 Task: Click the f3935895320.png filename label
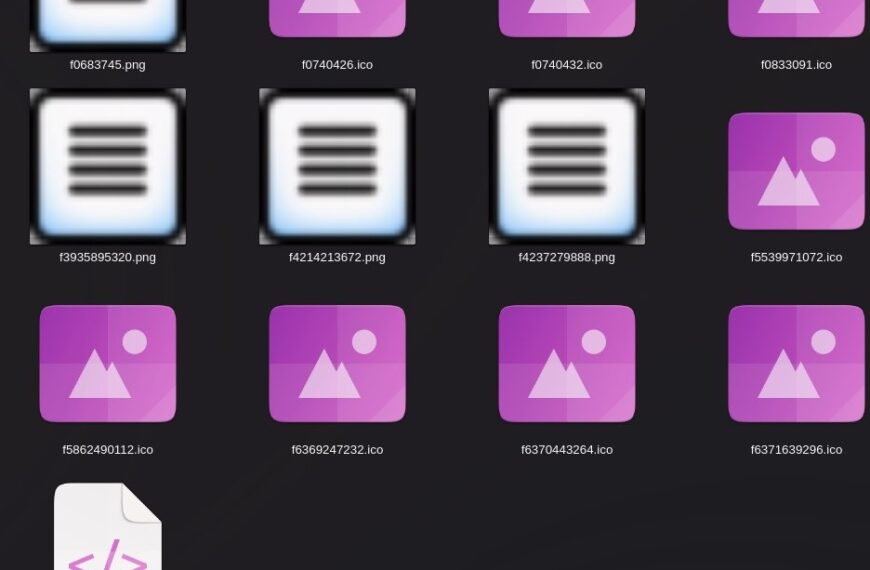tap(108, 257)
